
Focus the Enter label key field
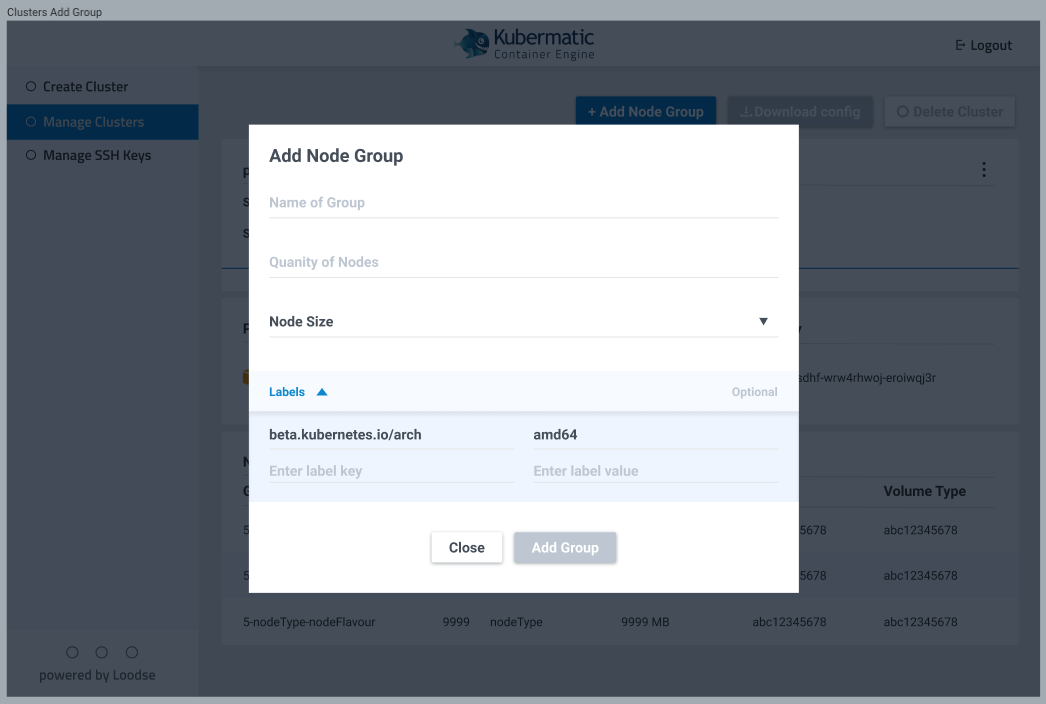pyautogui.click(x=391, y=471)
